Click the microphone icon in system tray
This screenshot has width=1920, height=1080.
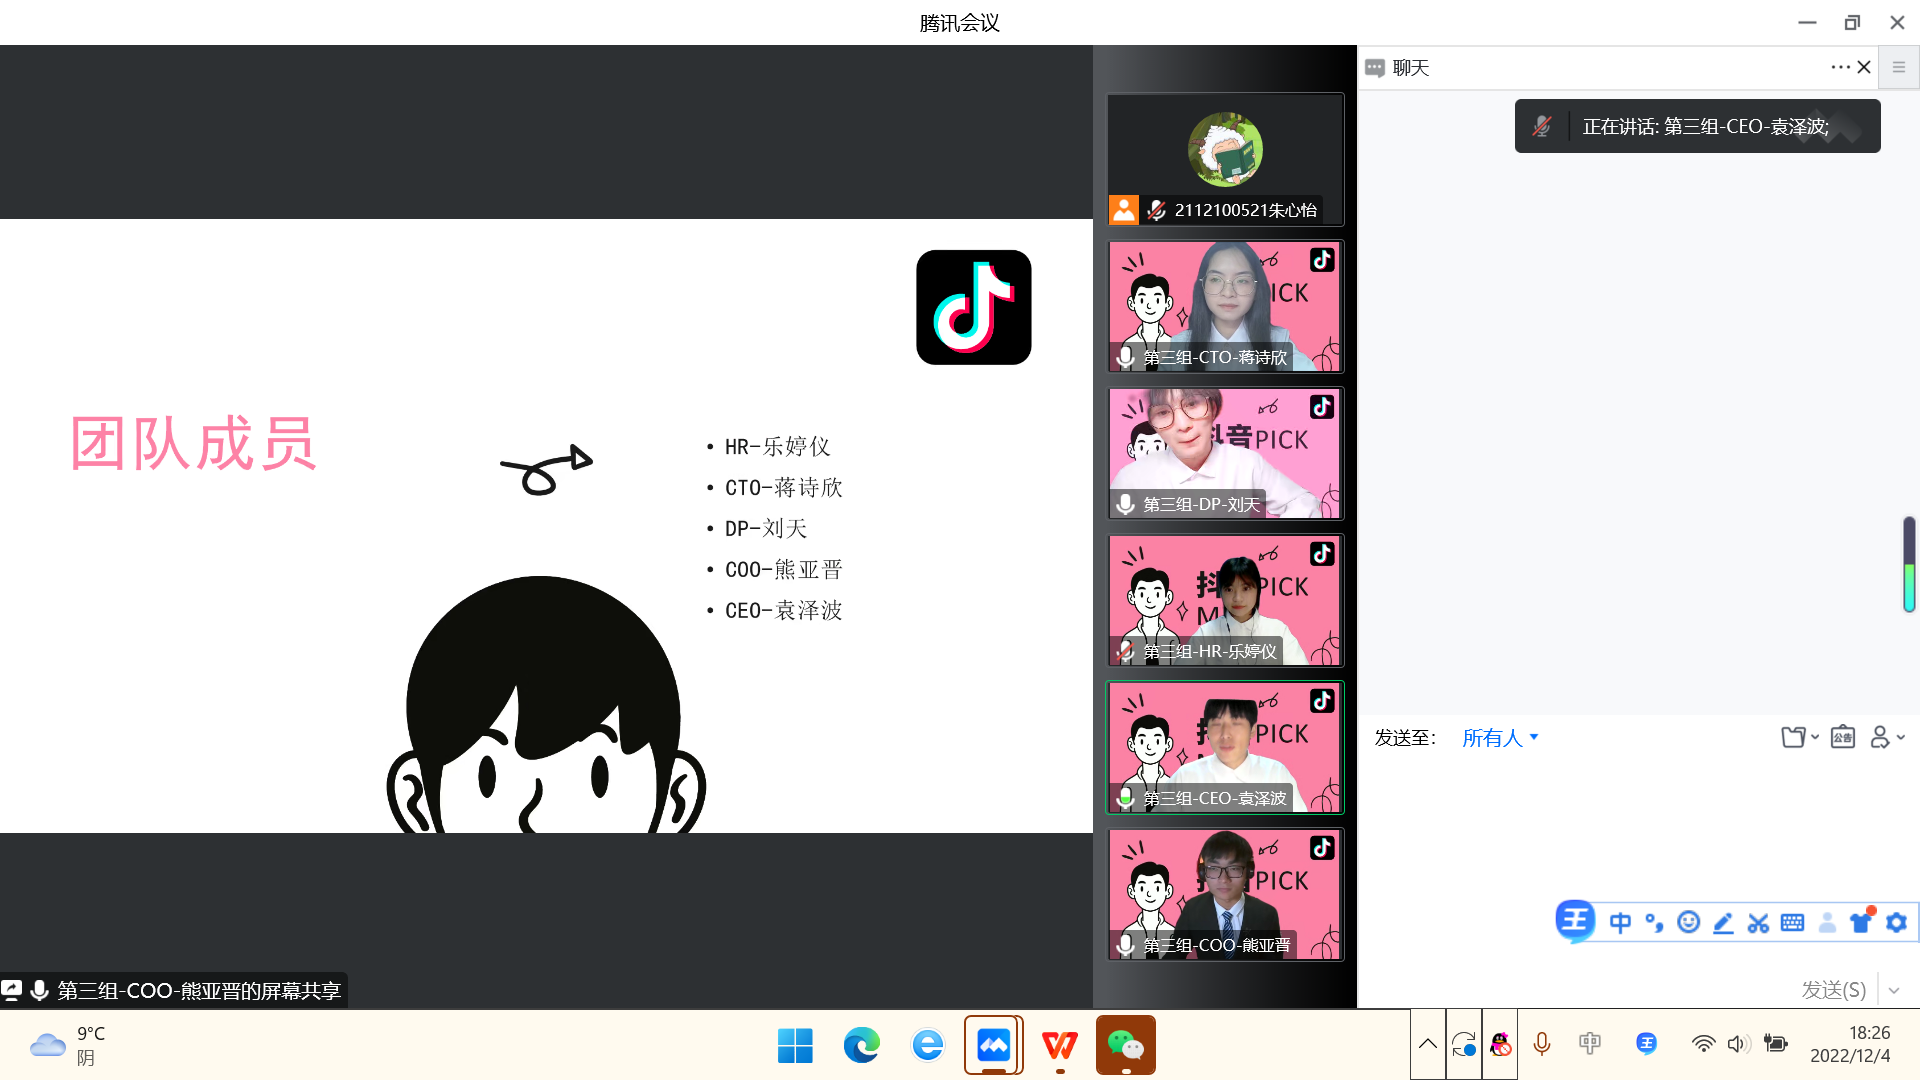click(x=1541, y=1044)
